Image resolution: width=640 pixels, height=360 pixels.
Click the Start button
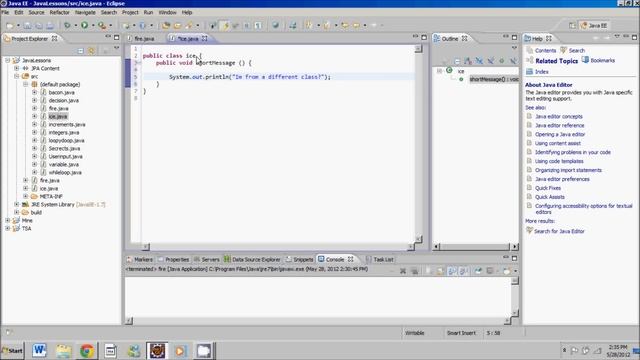click(12, 351)
